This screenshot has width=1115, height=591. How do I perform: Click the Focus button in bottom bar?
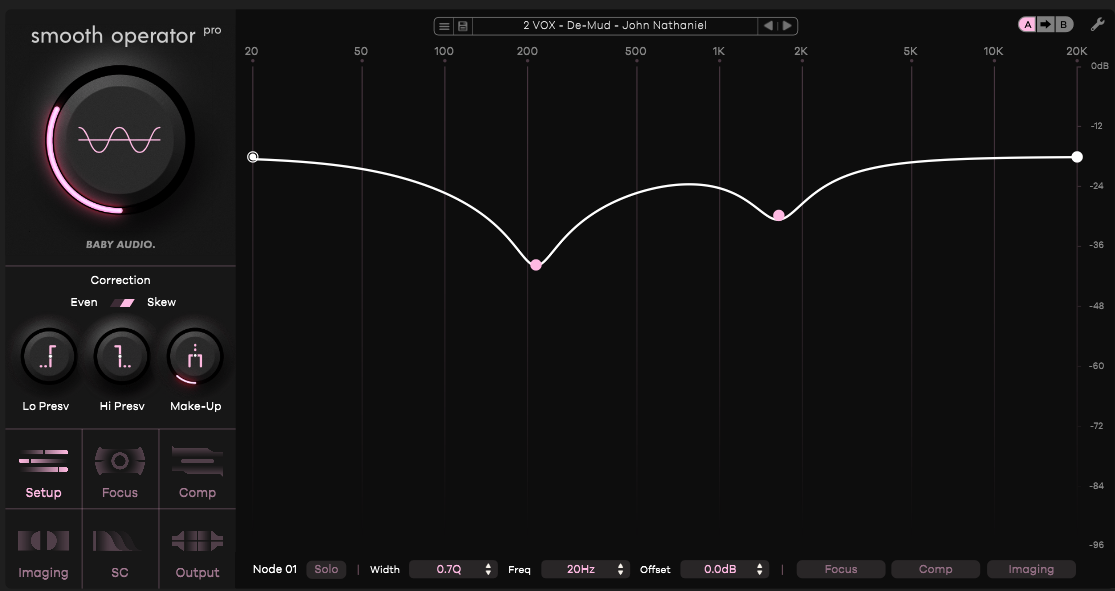click(x=840, y=569)
